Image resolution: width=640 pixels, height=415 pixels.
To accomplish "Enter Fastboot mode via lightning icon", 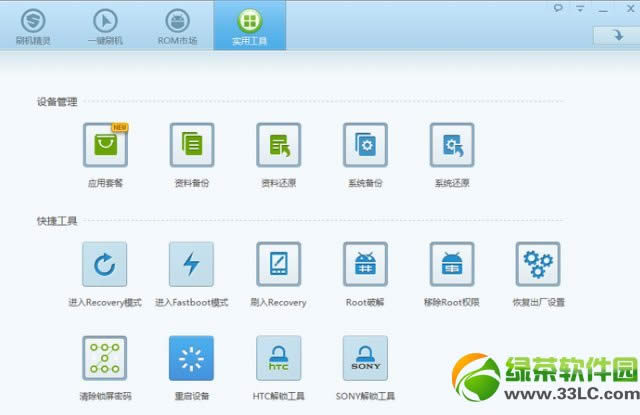I will coord(191,265).
